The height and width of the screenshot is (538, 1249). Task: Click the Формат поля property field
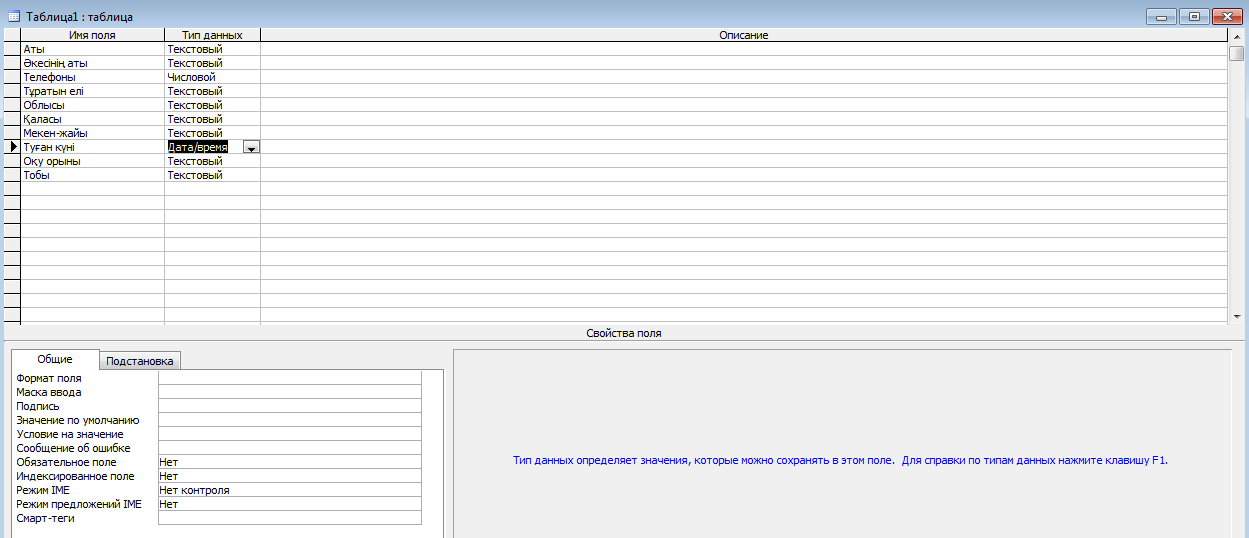[x=289, y=378]
